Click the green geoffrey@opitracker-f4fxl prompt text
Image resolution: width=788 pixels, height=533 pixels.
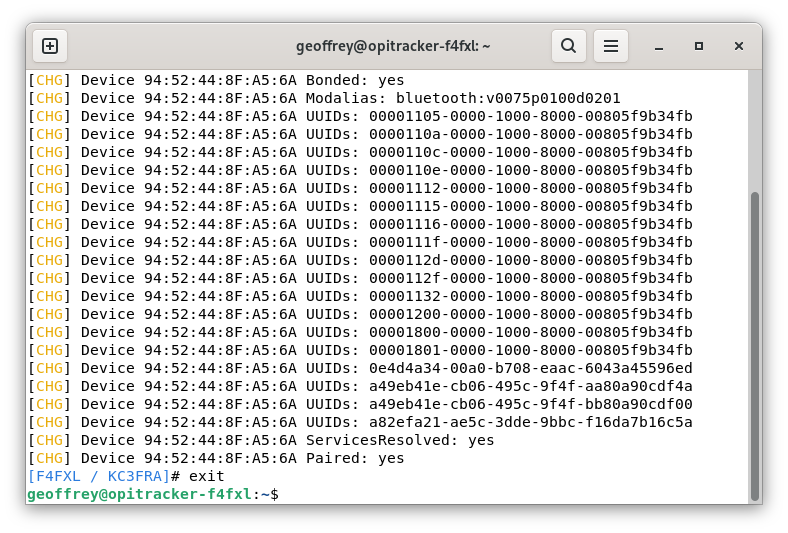[140, 494]
